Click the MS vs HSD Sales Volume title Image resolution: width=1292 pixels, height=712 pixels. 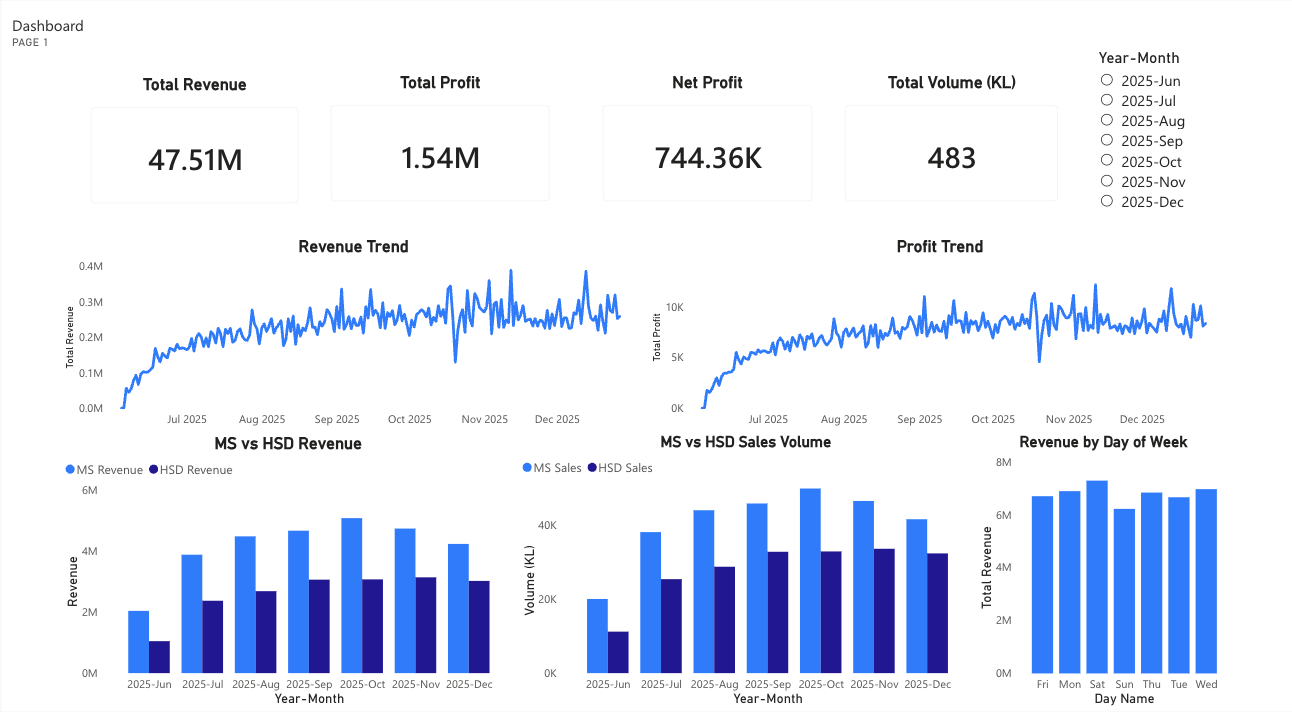(x=745, y=441)
